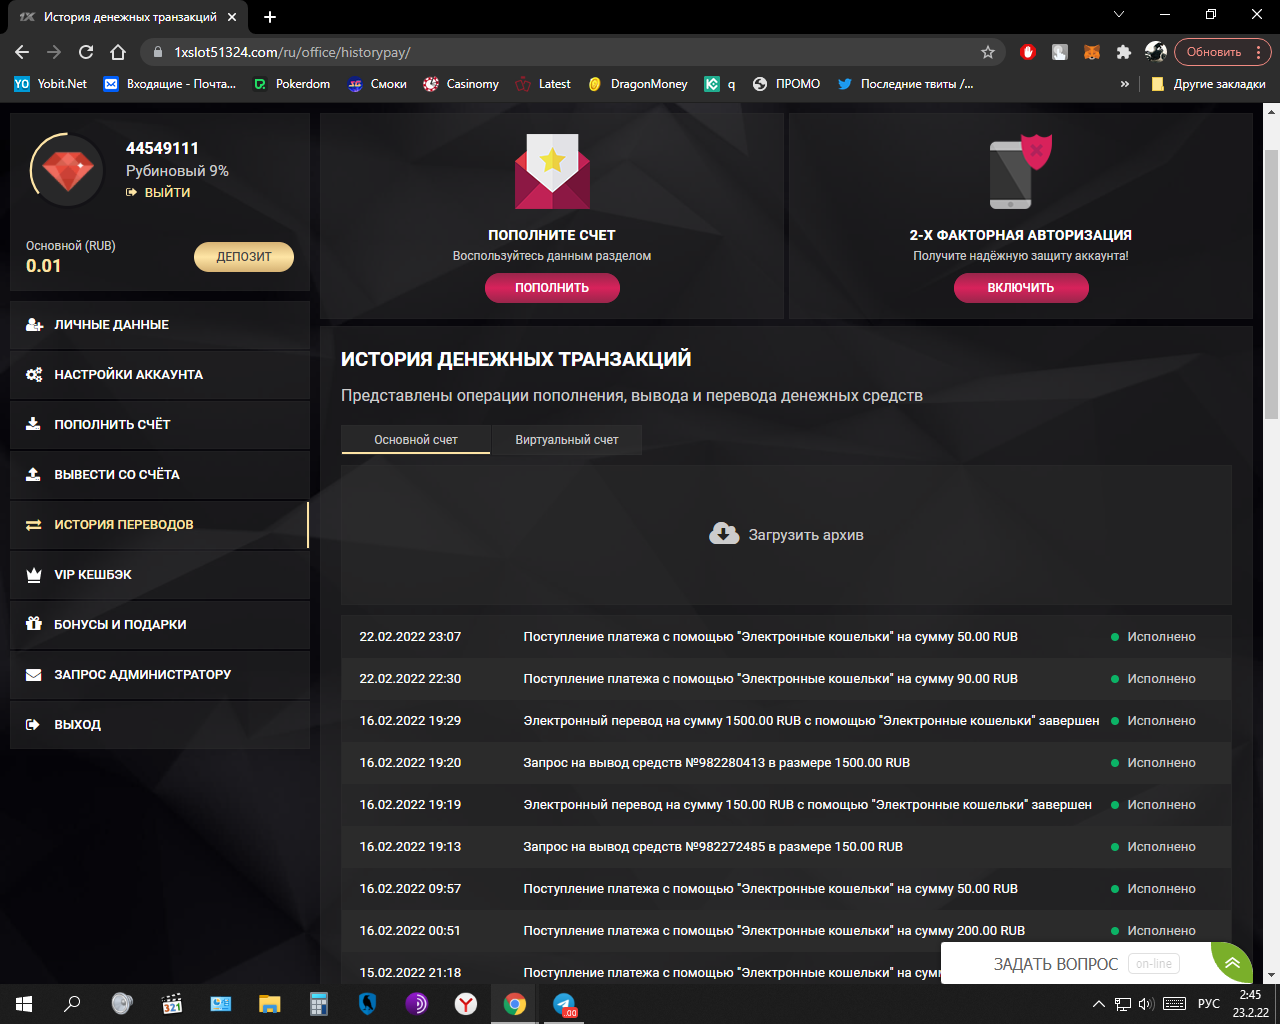This screenshot has width=1280, height=1024.
Task: Switch to Виртуальный счет tab
Action: 566,440
